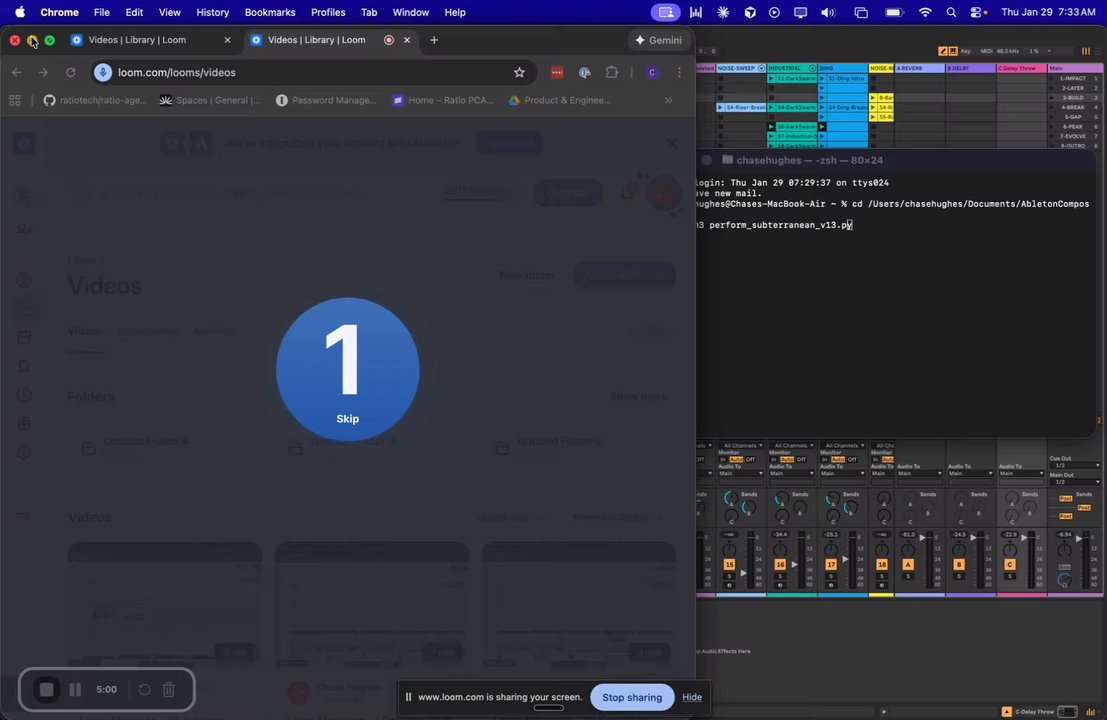
Task: Open the Gemini button in Chrome
Action: [658, 40]
